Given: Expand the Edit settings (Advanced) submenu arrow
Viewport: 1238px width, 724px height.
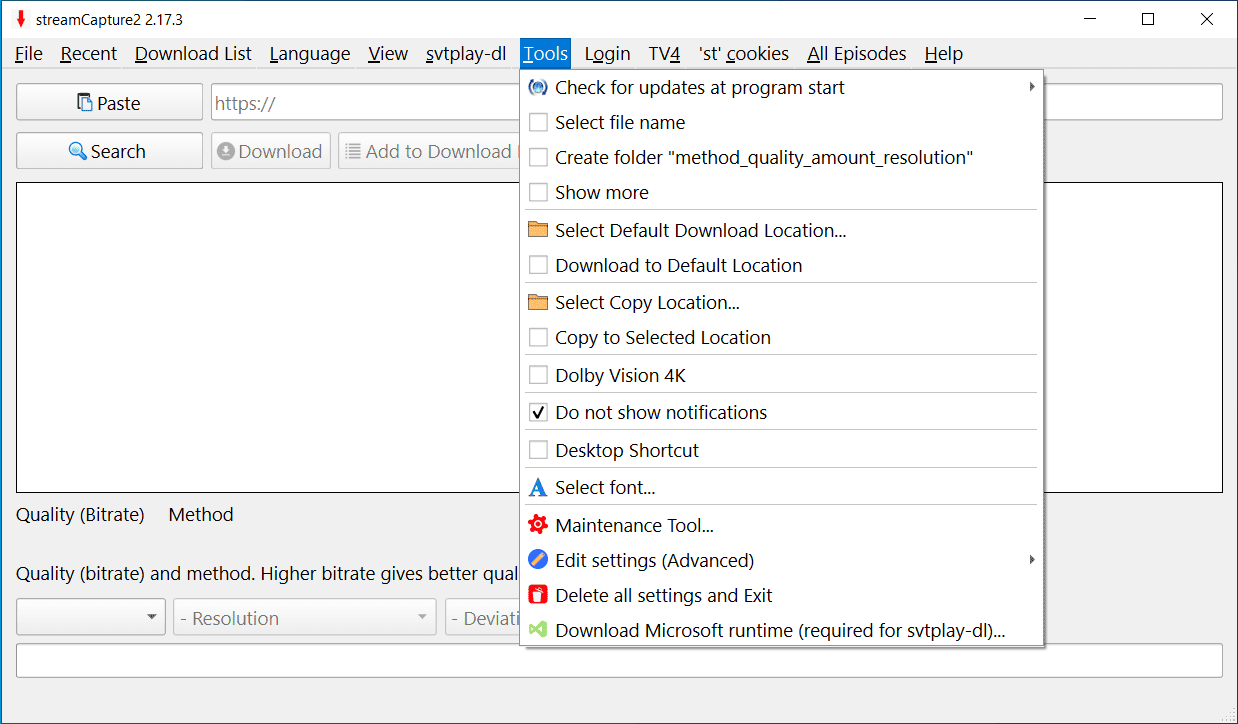Looking at the screenshot, I should click(x=1031, y=560).
